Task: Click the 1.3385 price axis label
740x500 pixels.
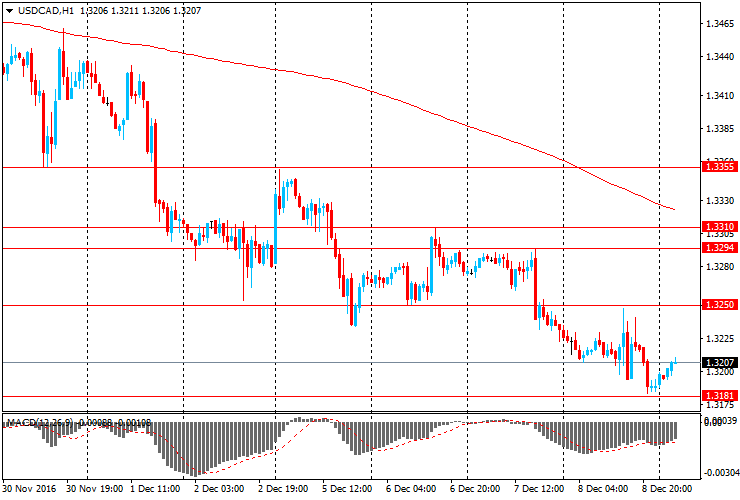Action: [720, 128]
